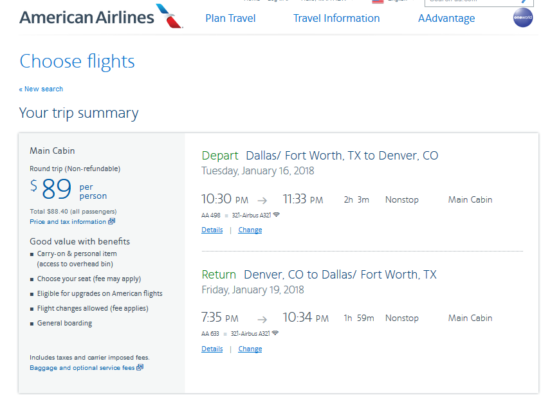Click the pop-up icon beside Price and tax information
The width and height of the screenshot is (550, 395).
[112, 221]
